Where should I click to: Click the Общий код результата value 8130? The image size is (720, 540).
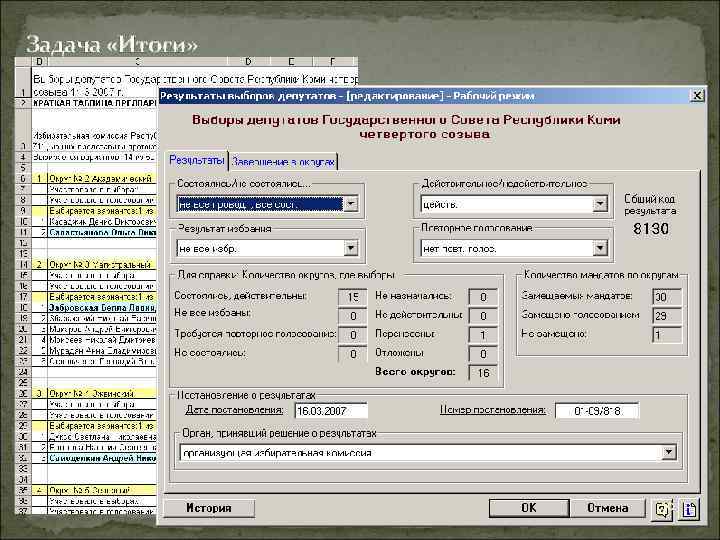coord(651,228)
